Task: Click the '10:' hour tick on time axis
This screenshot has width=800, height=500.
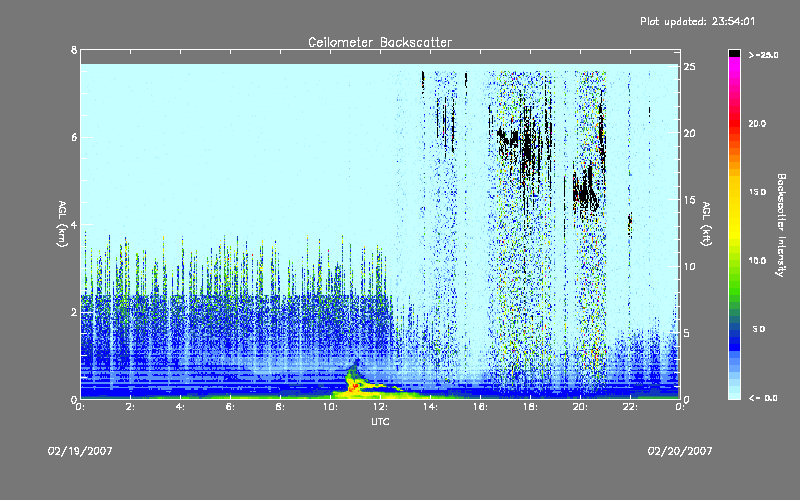Action: point(330,407)
